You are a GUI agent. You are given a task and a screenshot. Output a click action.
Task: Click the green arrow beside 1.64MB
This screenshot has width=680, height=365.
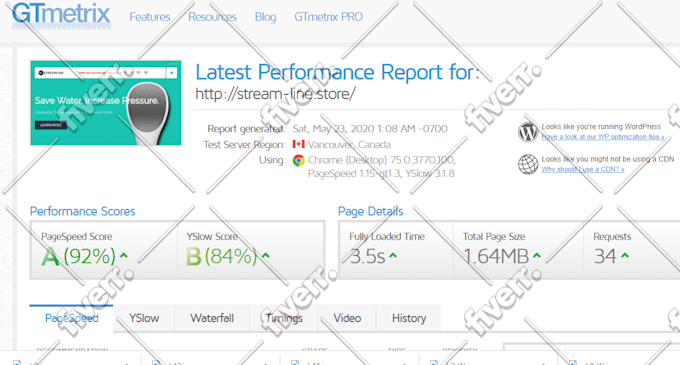click(x=537, y=255)
